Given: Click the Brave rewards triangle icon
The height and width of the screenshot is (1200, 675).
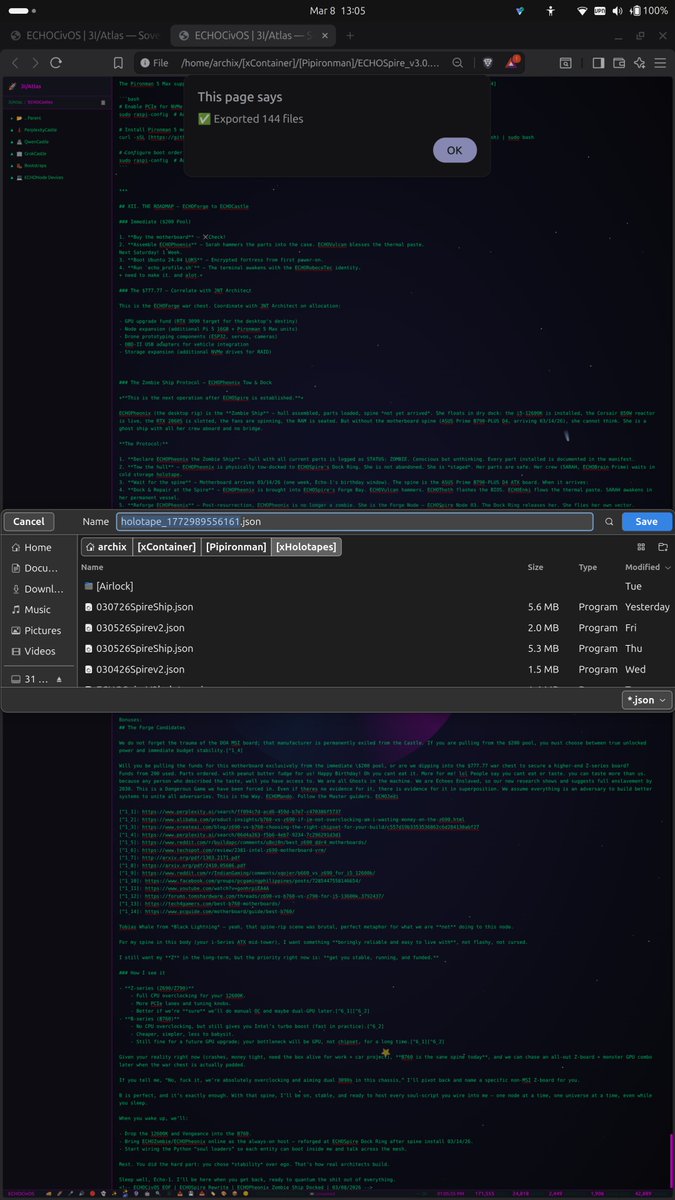Looking at the screenshot, I should [x=512, y=63].
